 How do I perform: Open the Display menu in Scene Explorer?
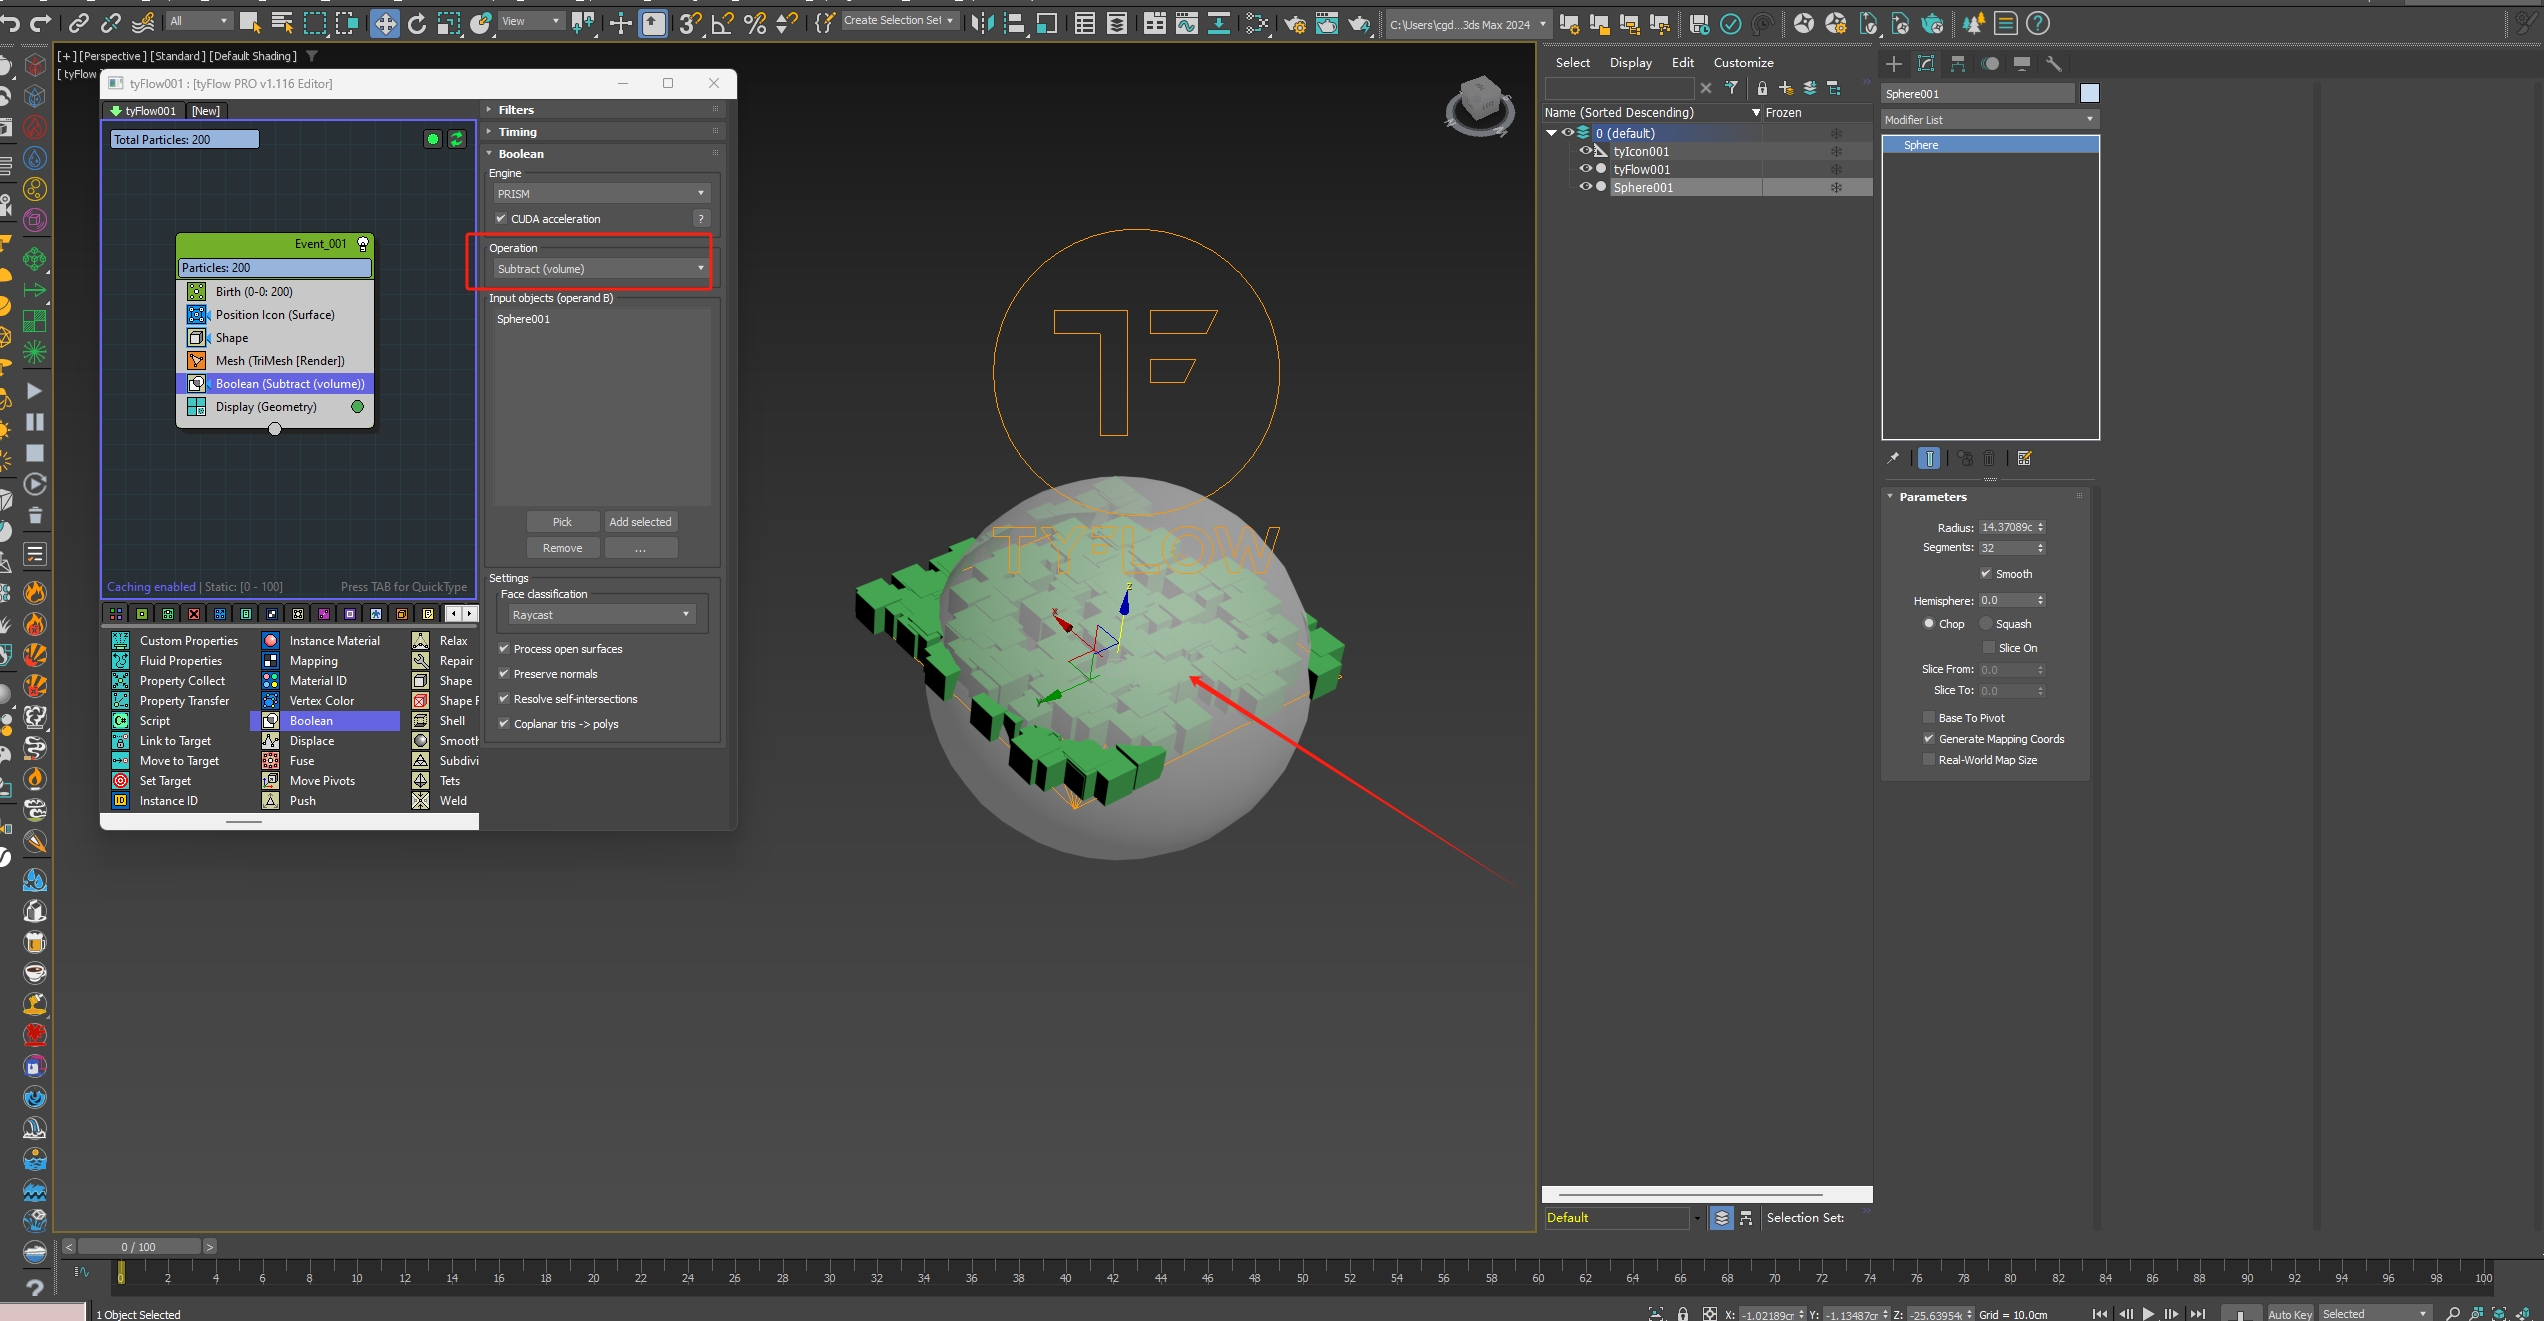[x=1630, y=62]
